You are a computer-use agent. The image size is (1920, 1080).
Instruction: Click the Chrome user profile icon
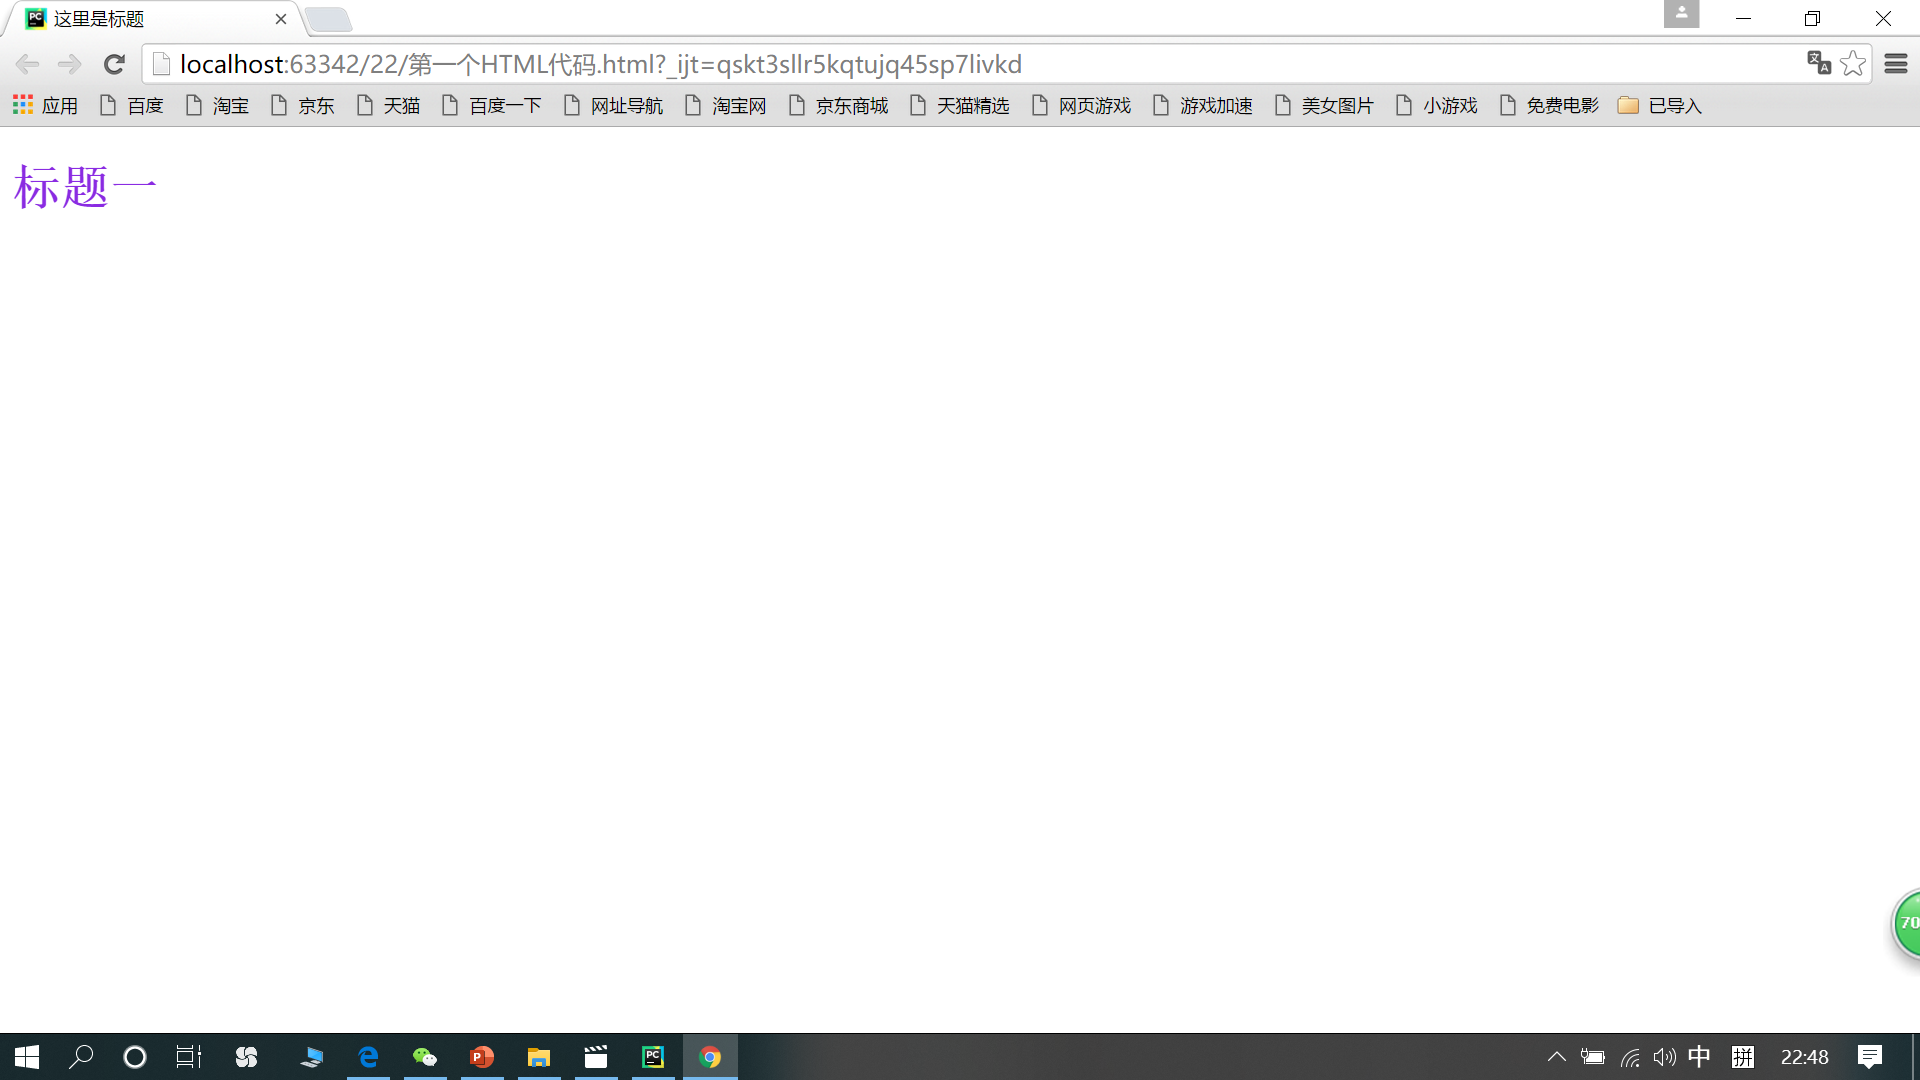(x=1681, y=15)
